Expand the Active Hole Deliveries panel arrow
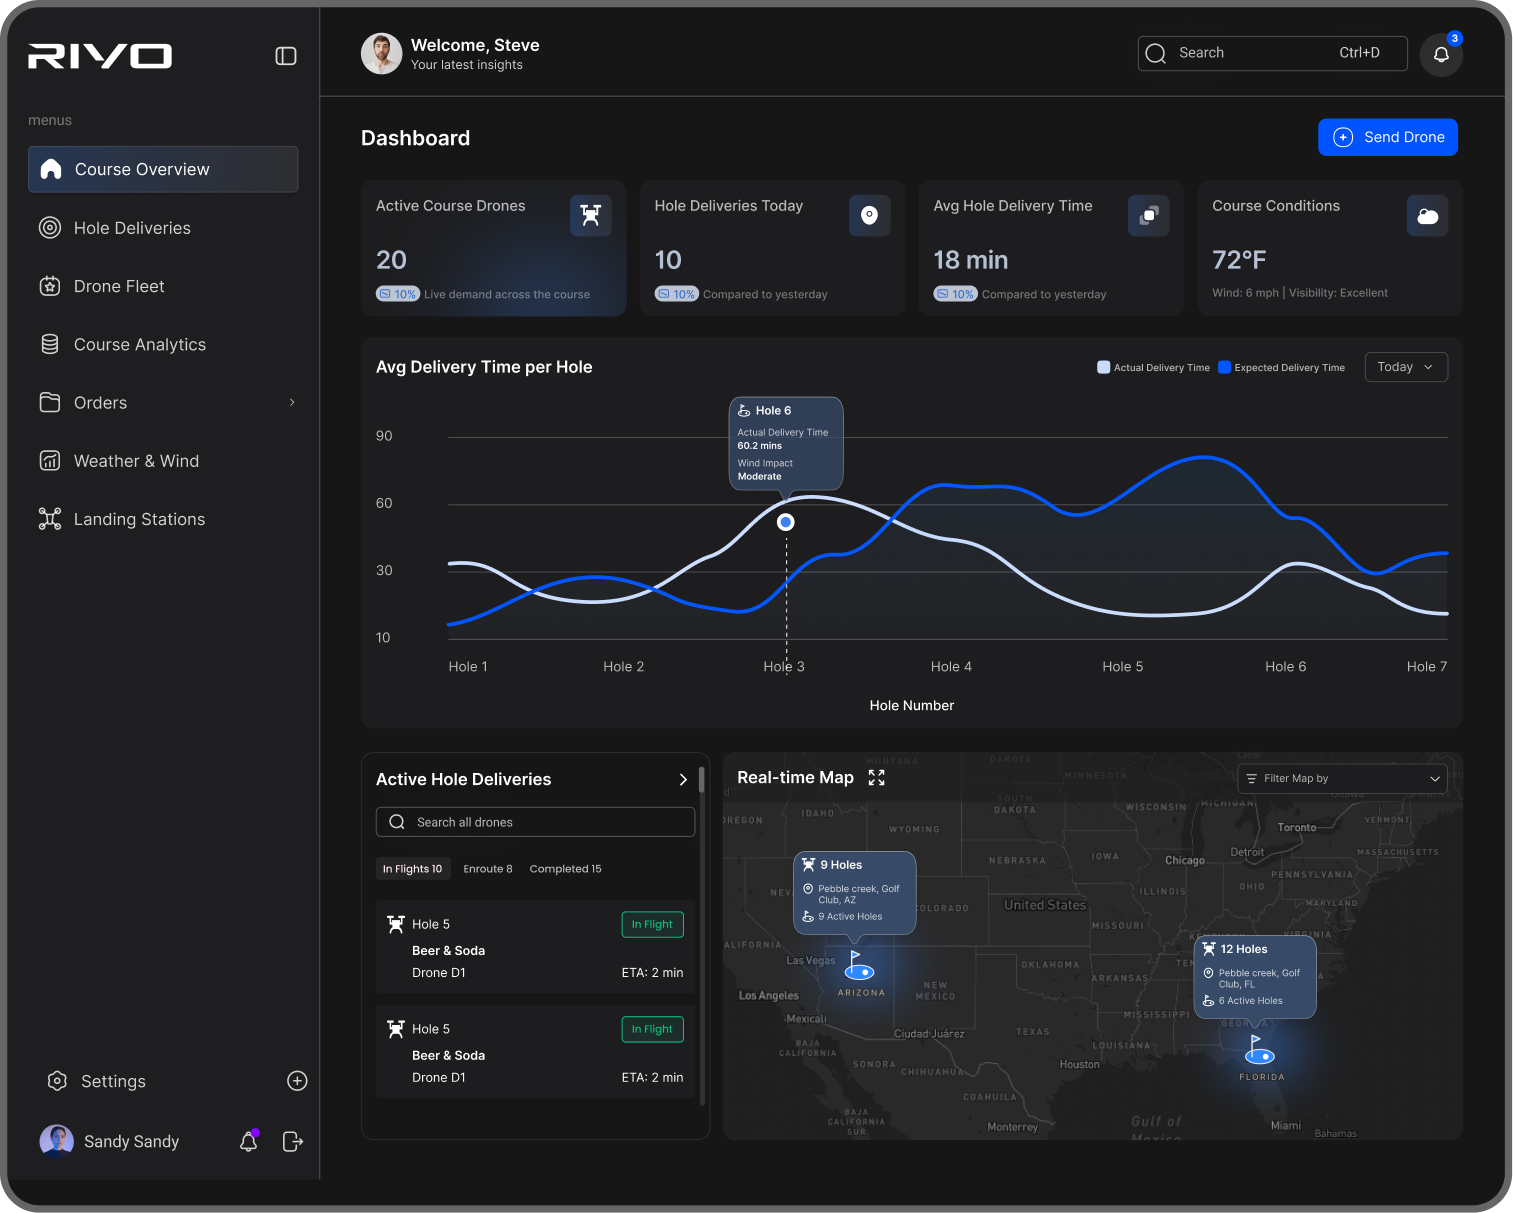1513x1213 pixels. 683,780
